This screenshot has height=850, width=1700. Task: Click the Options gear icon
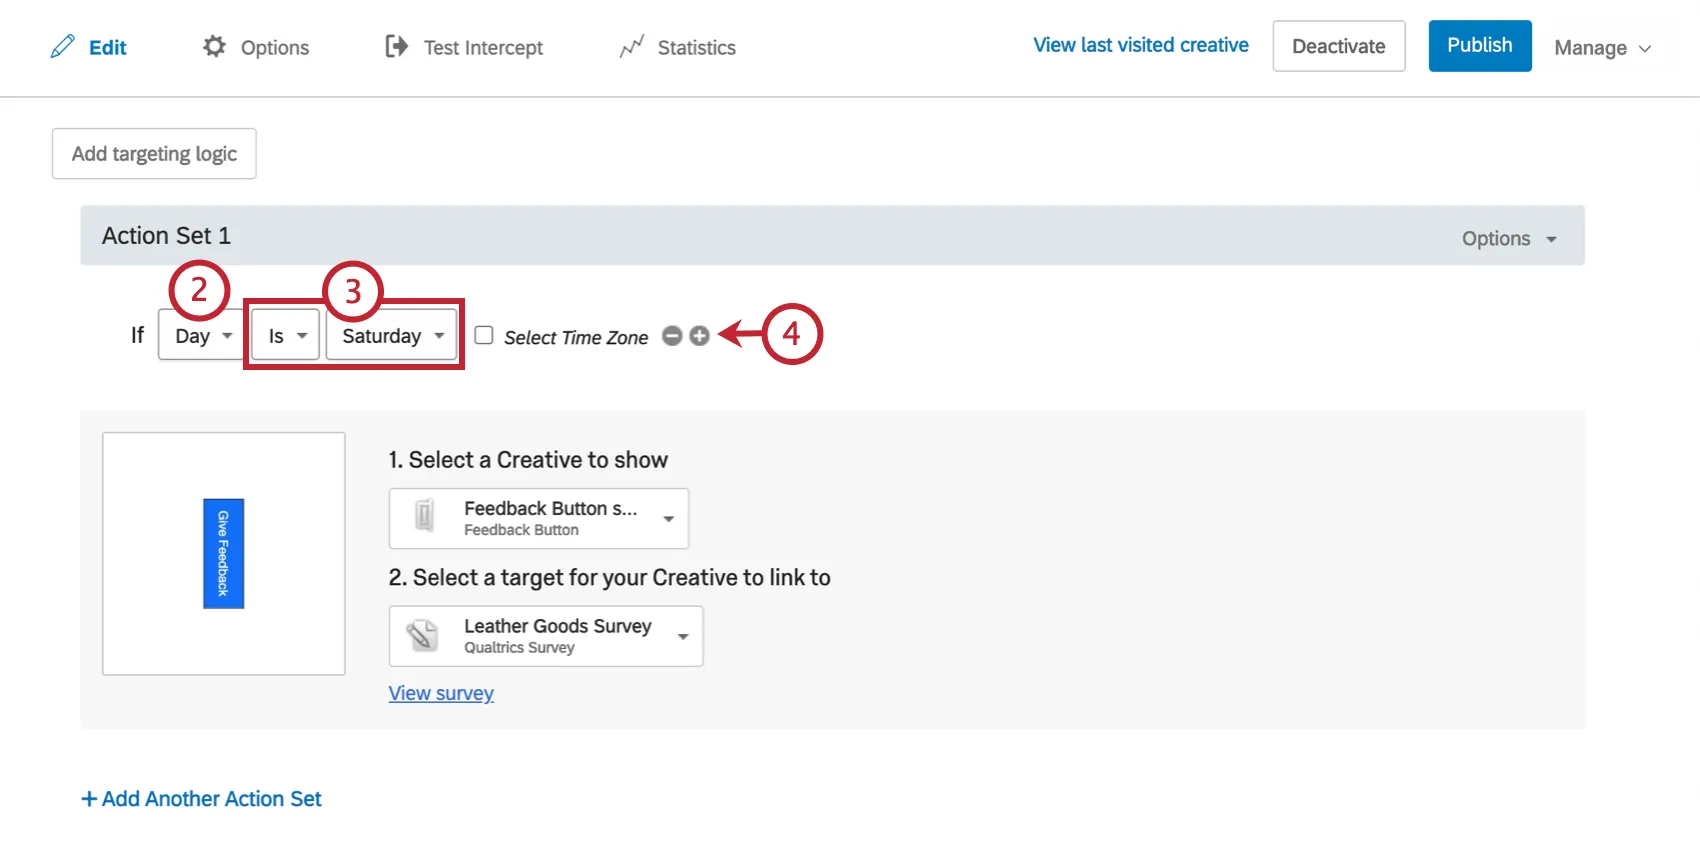[214, 46]
